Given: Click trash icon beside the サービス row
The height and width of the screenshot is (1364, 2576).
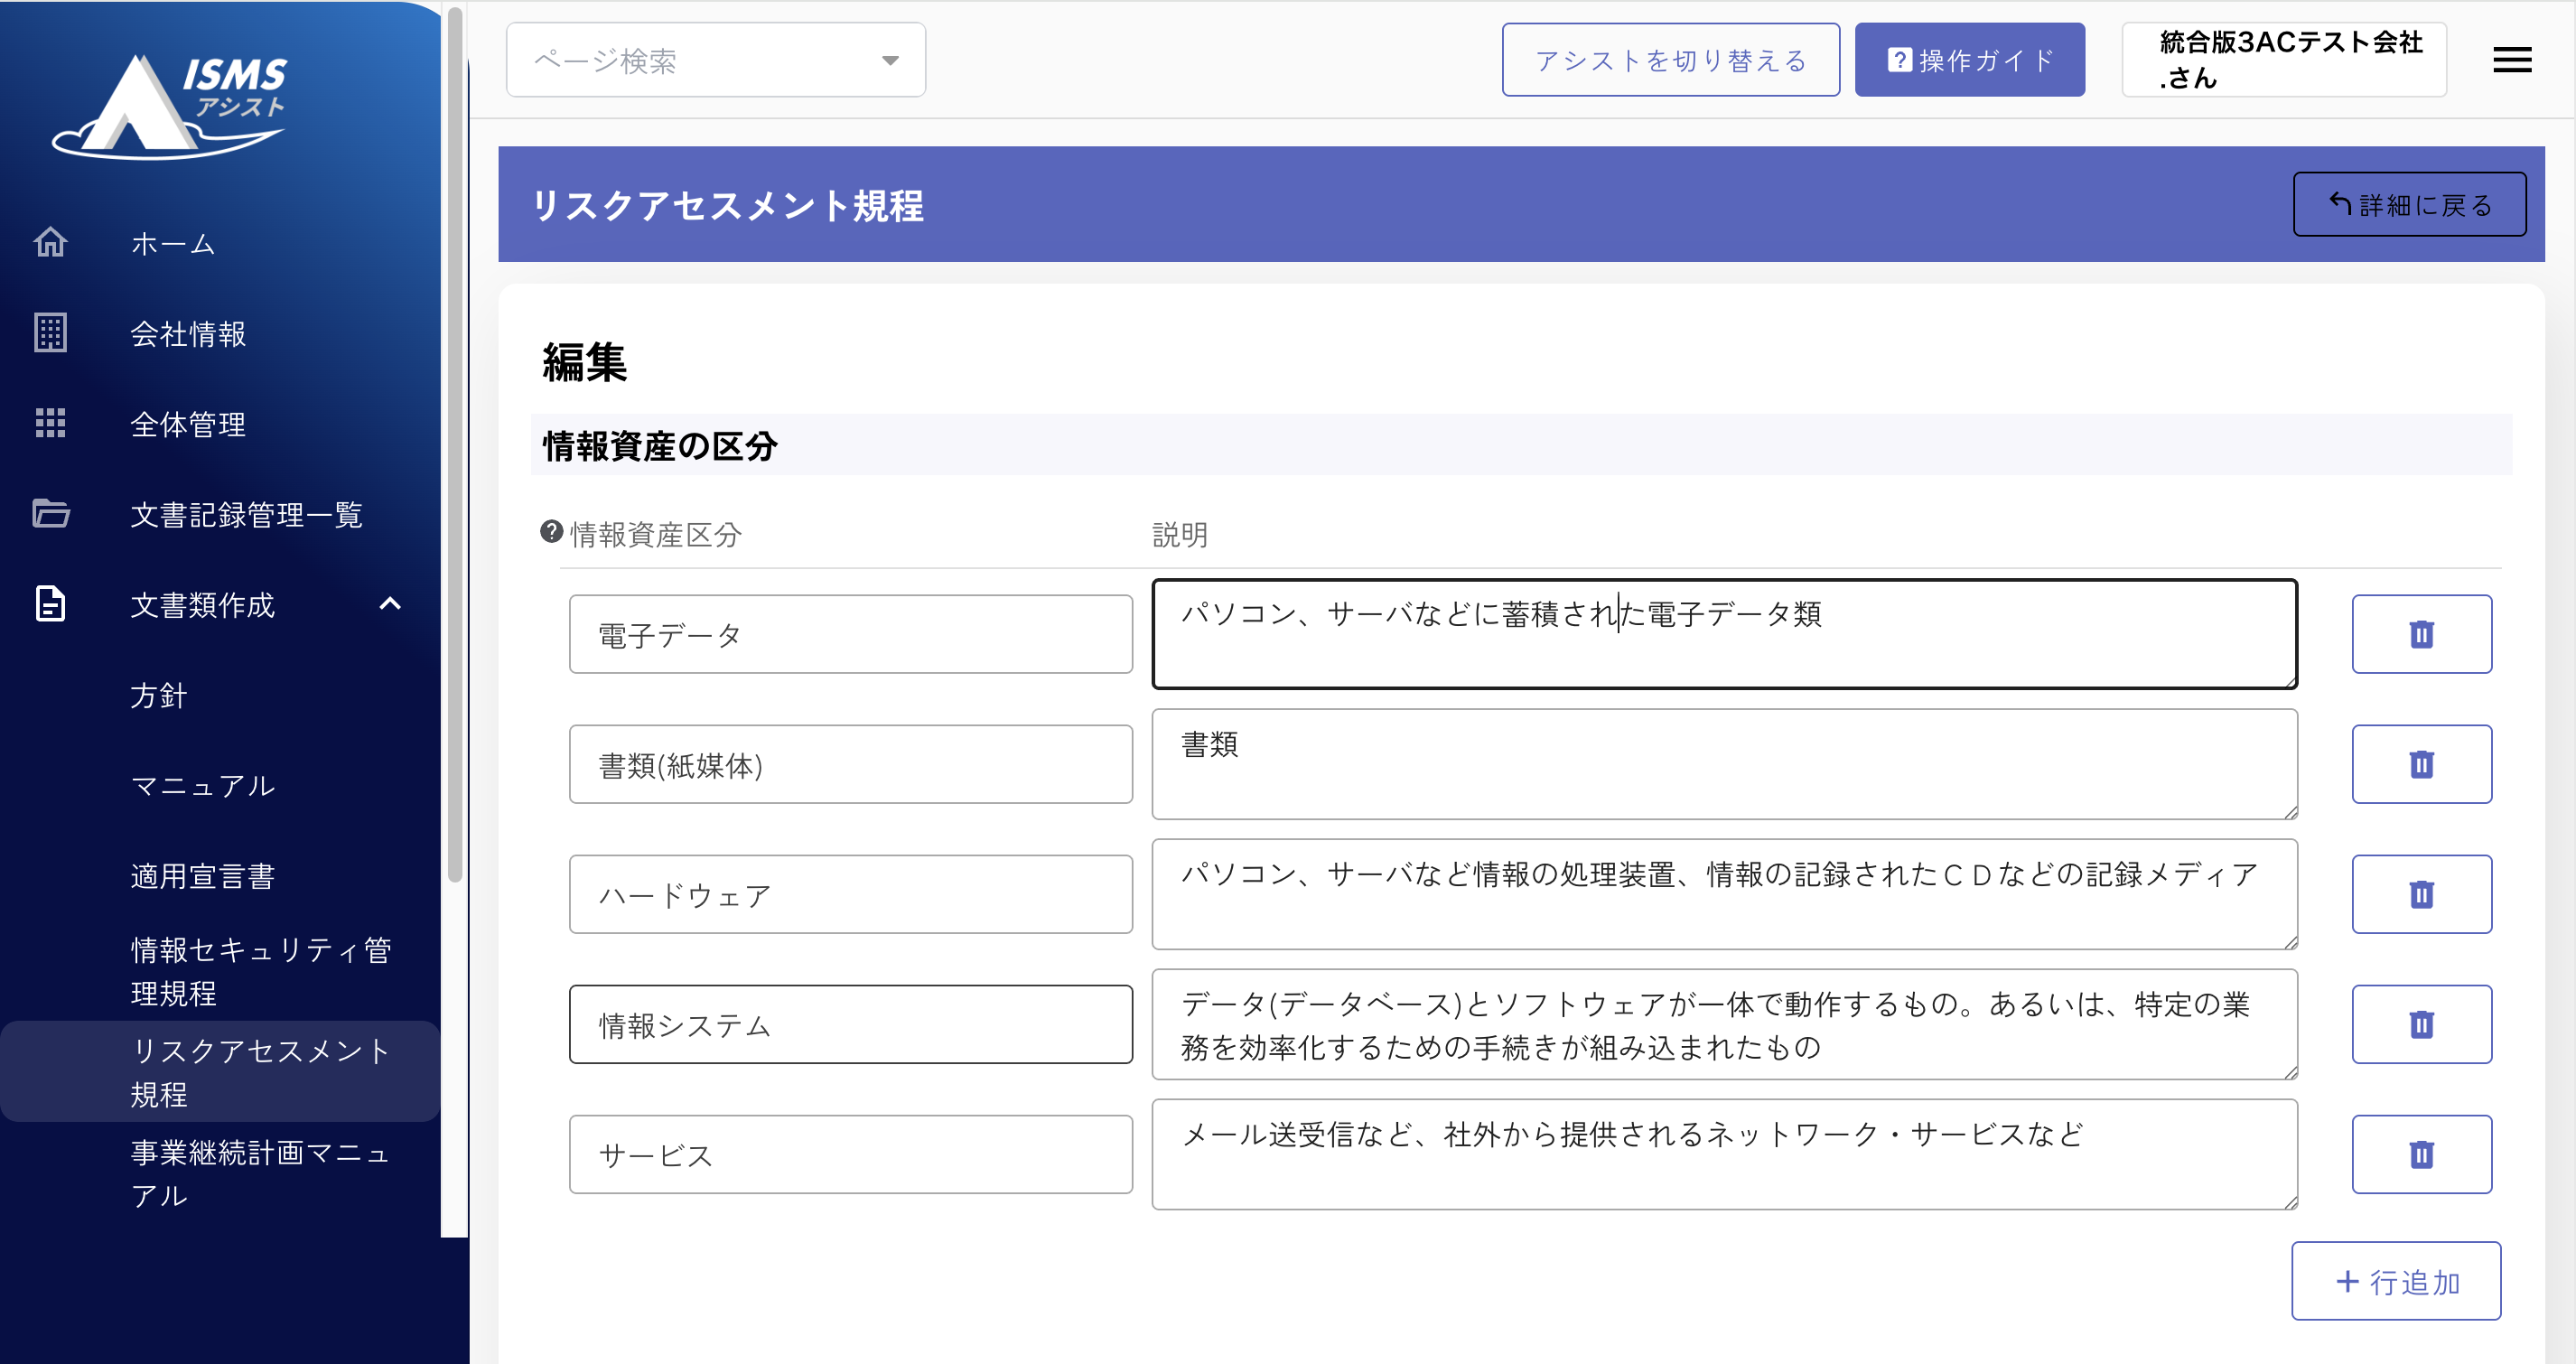Looking at the screenshot, I should [x=2420, y=1154].
